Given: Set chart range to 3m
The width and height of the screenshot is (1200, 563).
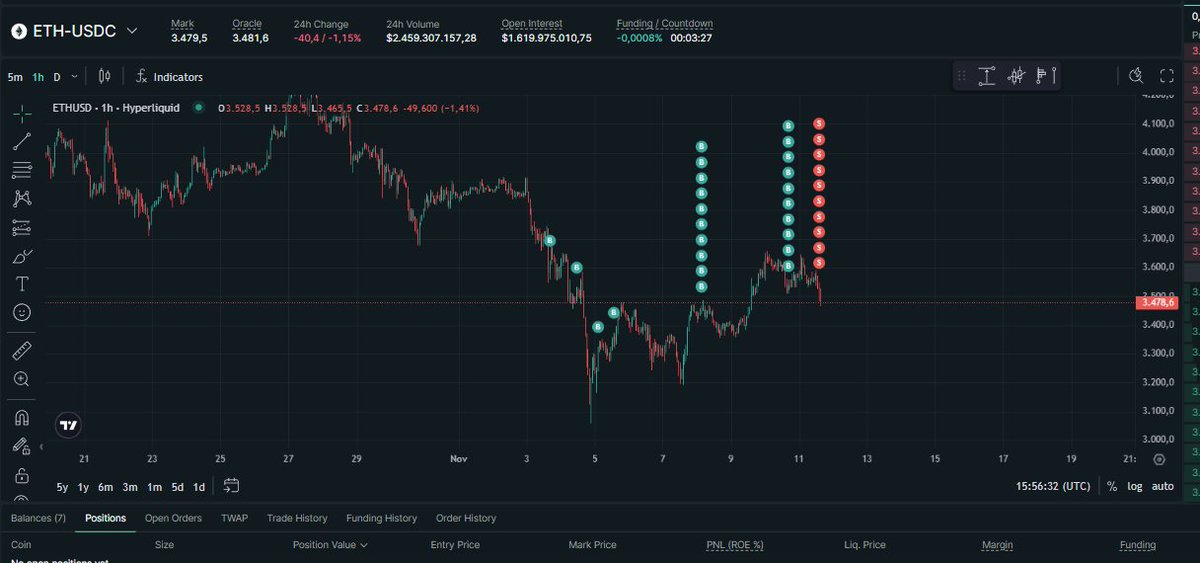Looking at the screenshot, I should click(130, 487).
